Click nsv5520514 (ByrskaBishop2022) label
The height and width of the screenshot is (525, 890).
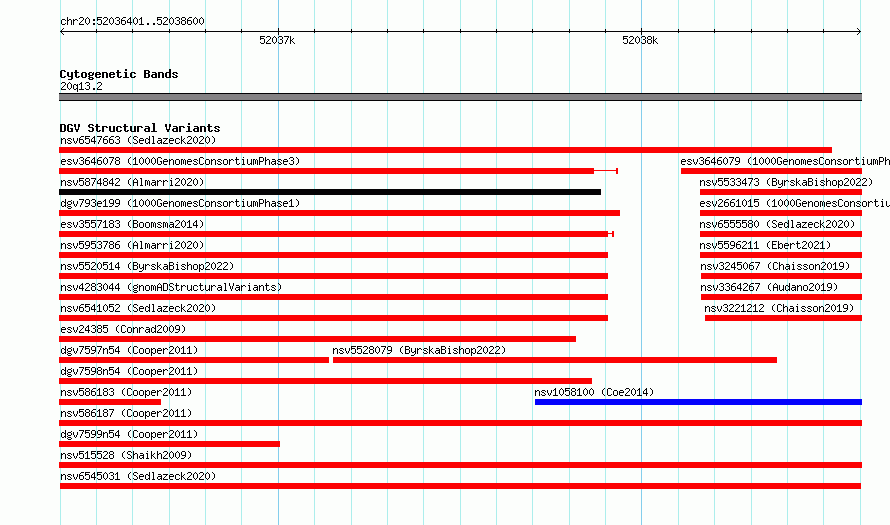click(147, 266)
